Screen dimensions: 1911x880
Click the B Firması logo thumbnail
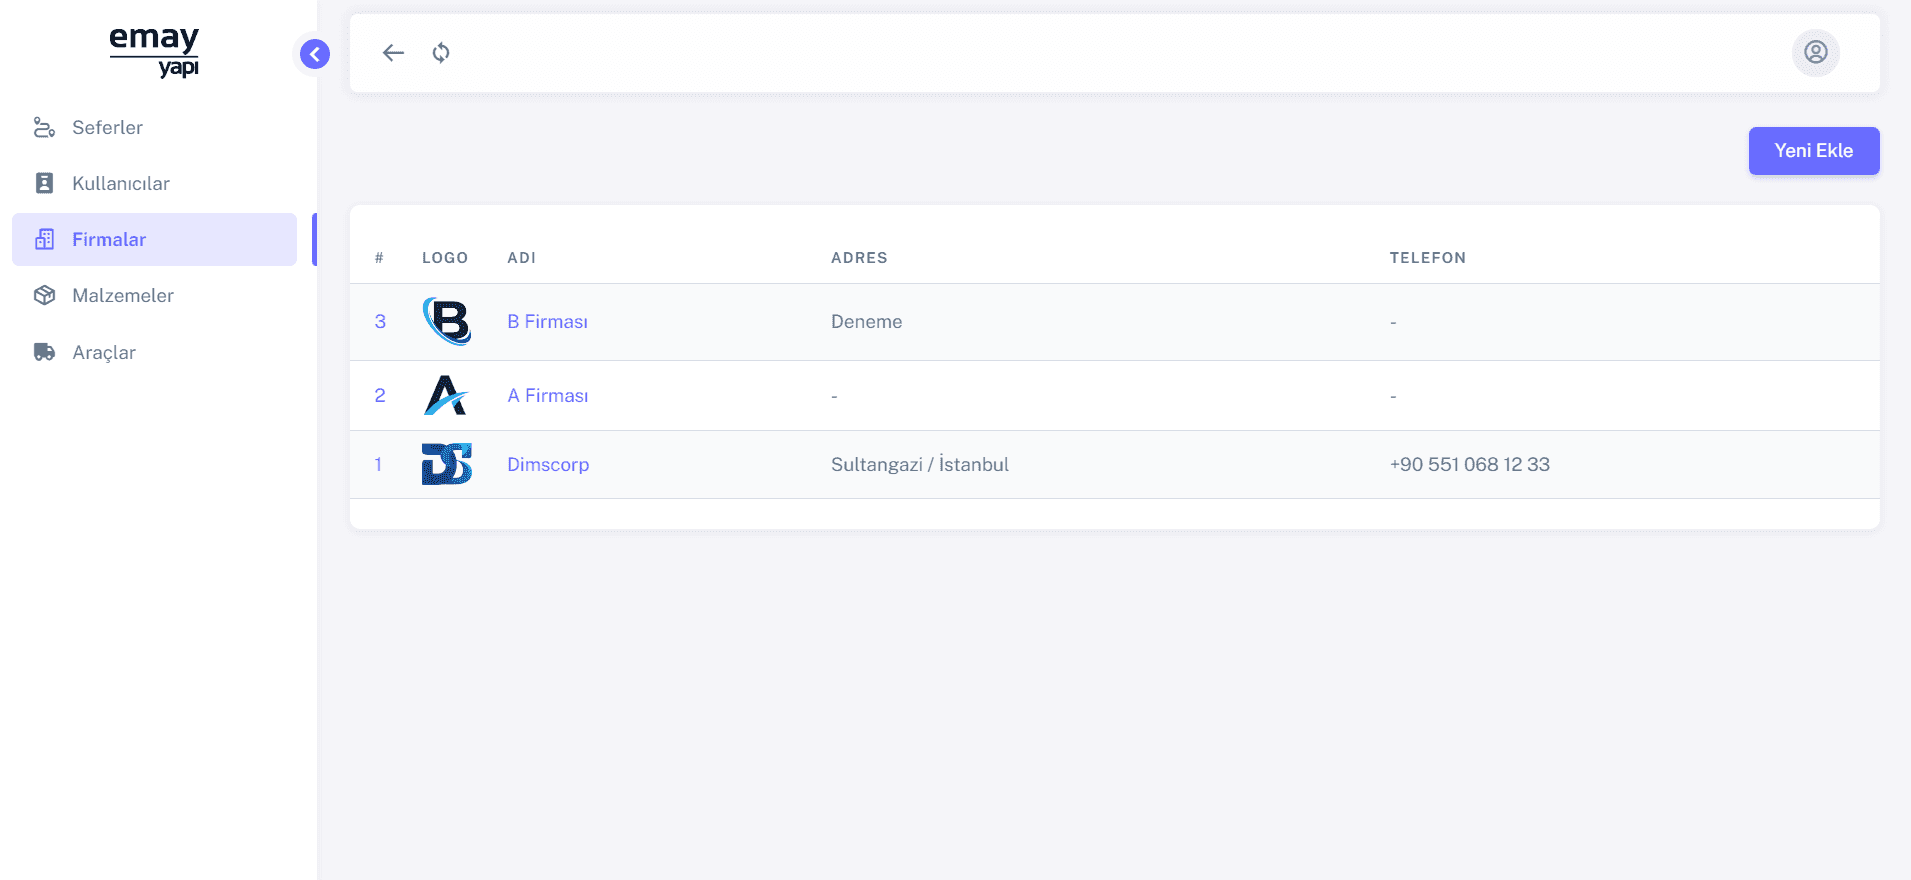pos(446,321)
